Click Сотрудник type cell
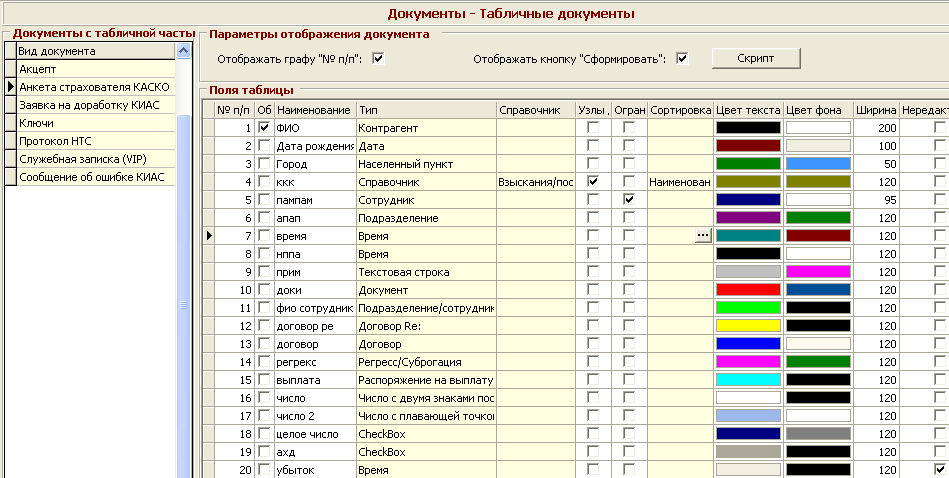This screenshot has height=478, width=949. click(x=426, y=200)
